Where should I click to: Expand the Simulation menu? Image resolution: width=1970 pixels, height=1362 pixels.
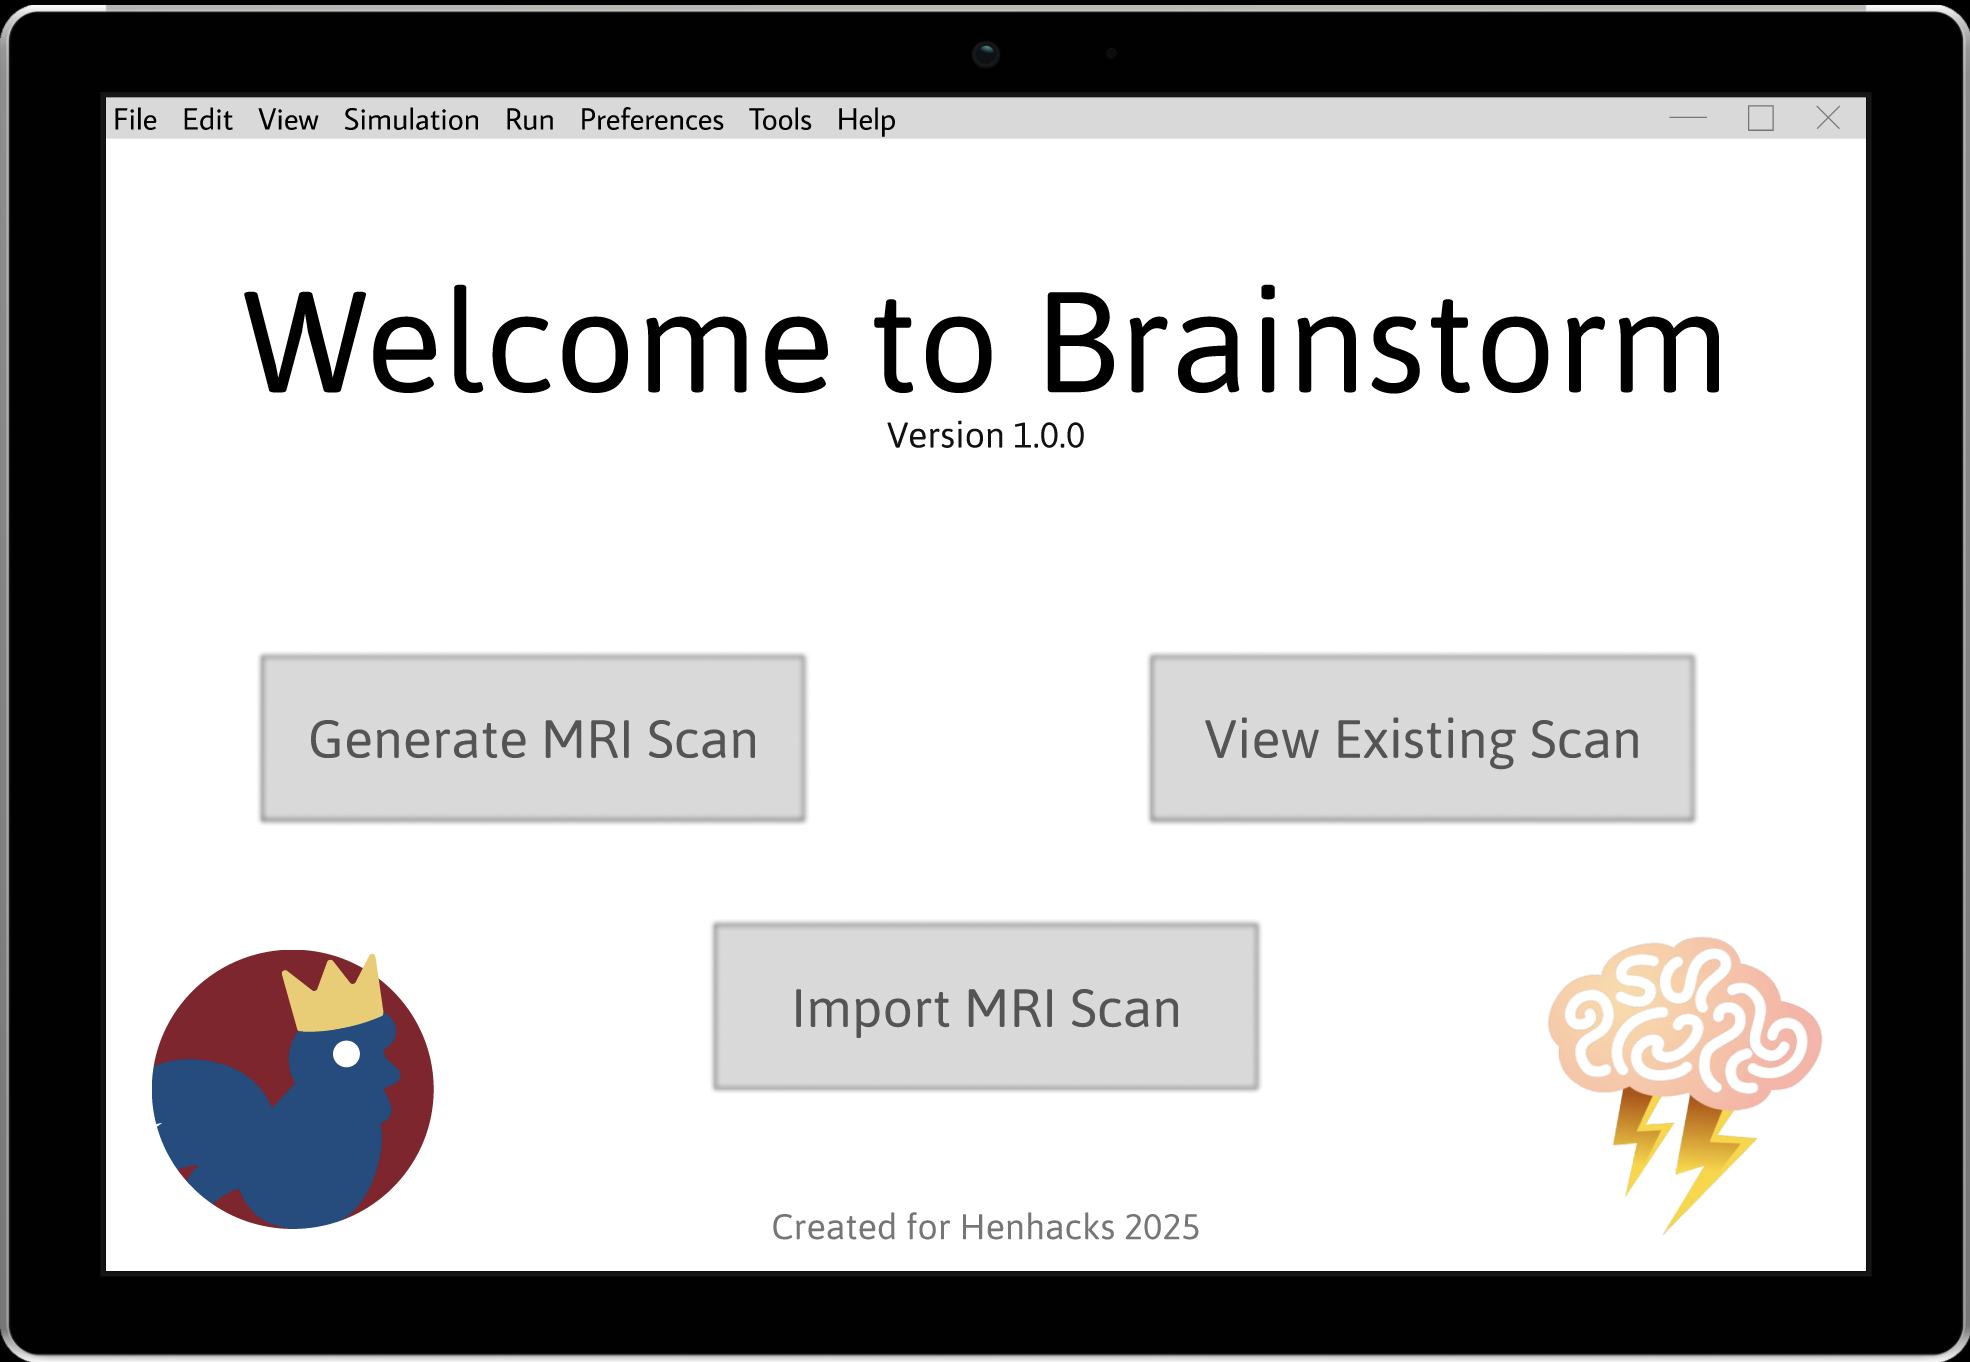[411, 120]
